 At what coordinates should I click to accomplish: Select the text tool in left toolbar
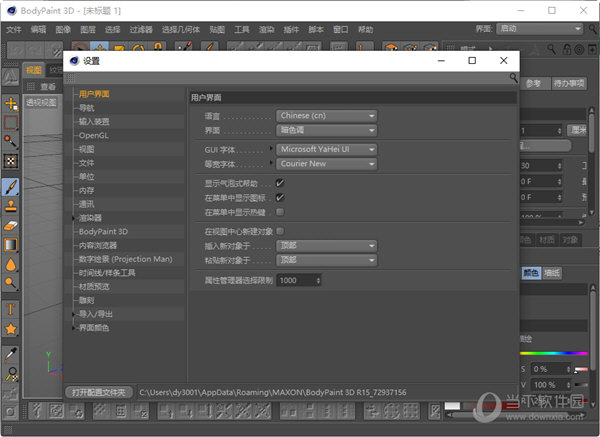click(x=11, y=308)
